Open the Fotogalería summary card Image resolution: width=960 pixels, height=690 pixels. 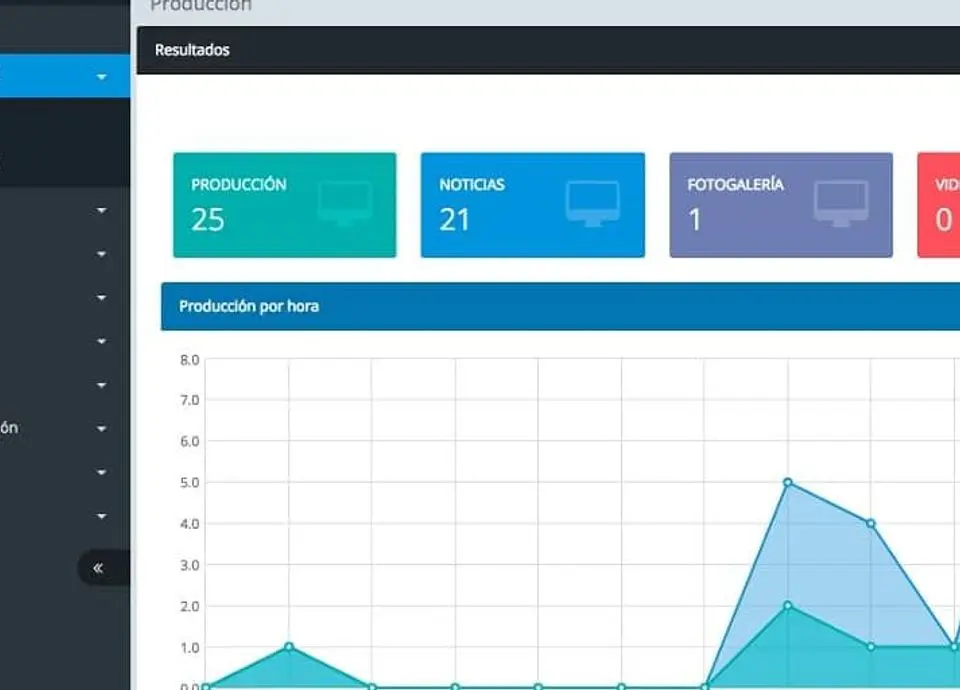coord(781,205)
